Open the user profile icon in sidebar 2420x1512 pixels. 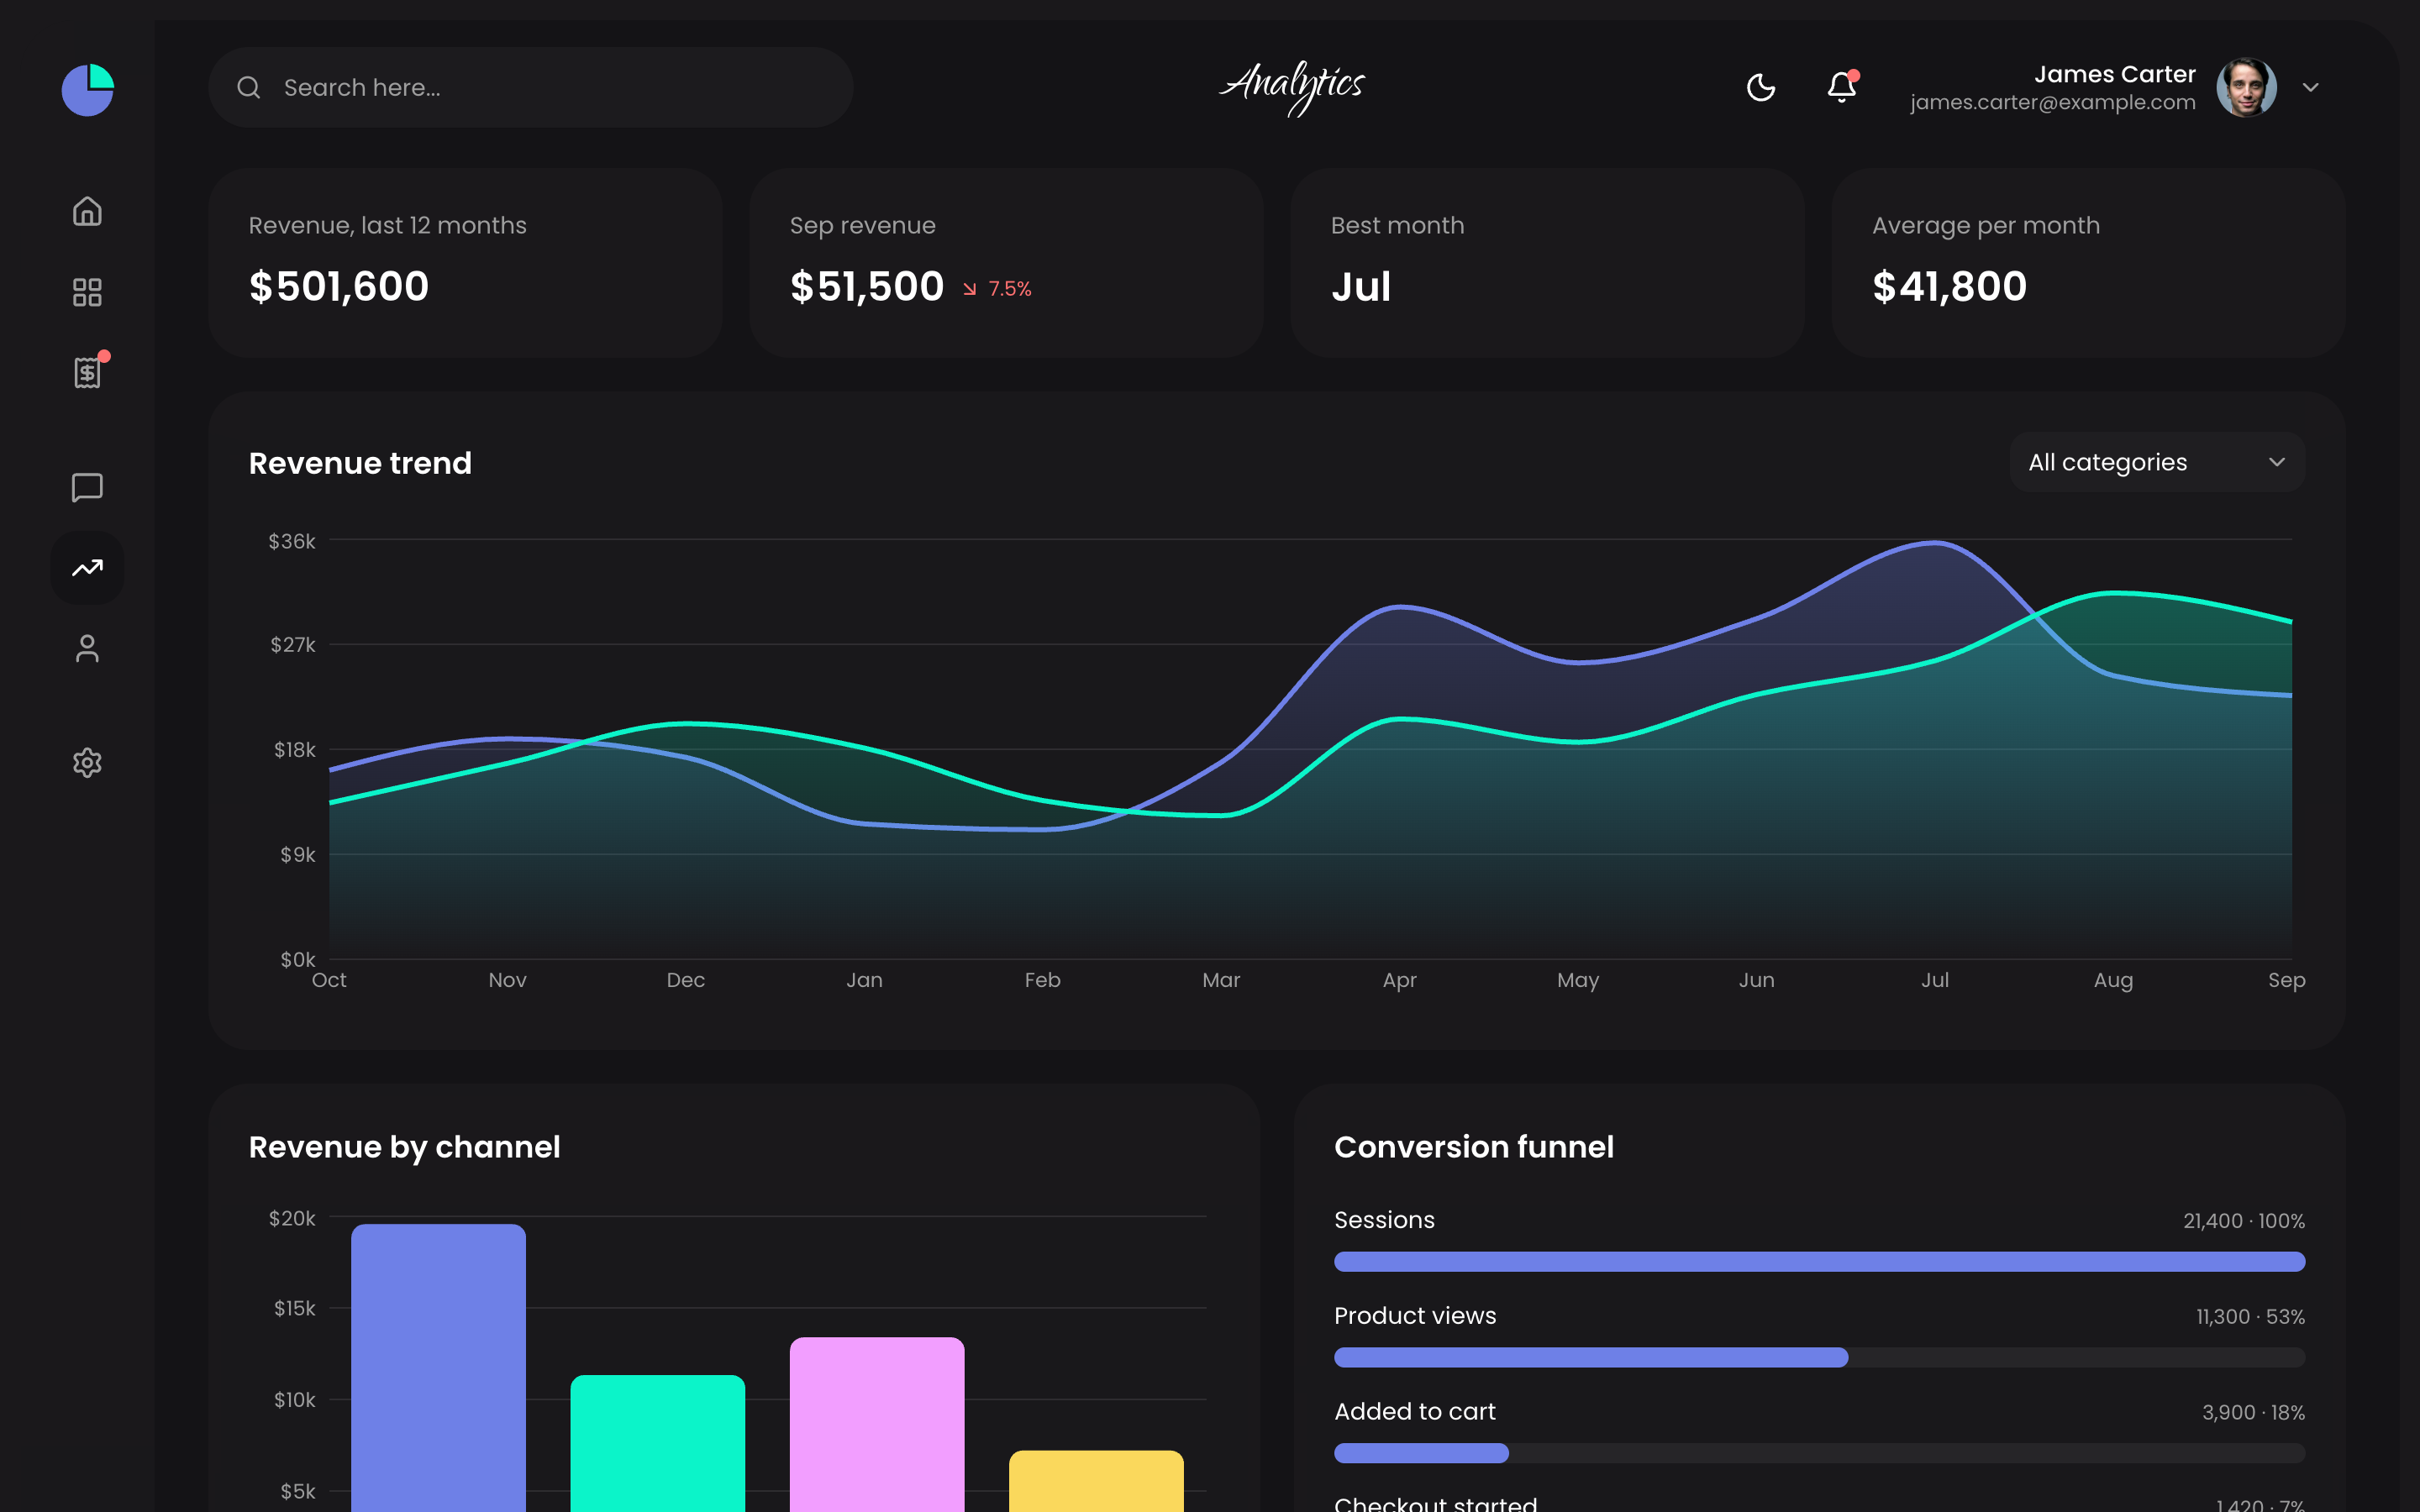87,648
